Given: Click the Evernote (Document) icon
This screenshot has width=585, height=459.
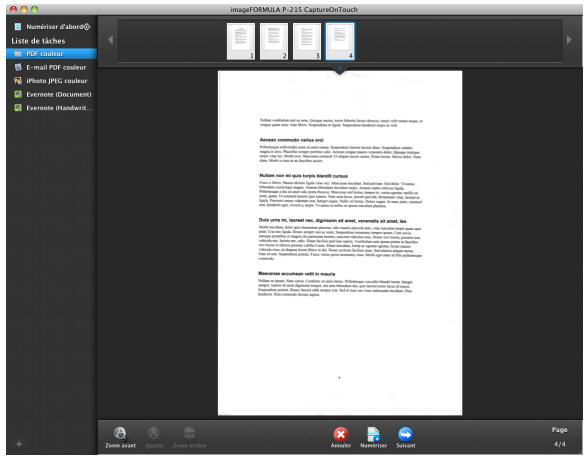Looking at the screenshot, I should coord(18,94).
